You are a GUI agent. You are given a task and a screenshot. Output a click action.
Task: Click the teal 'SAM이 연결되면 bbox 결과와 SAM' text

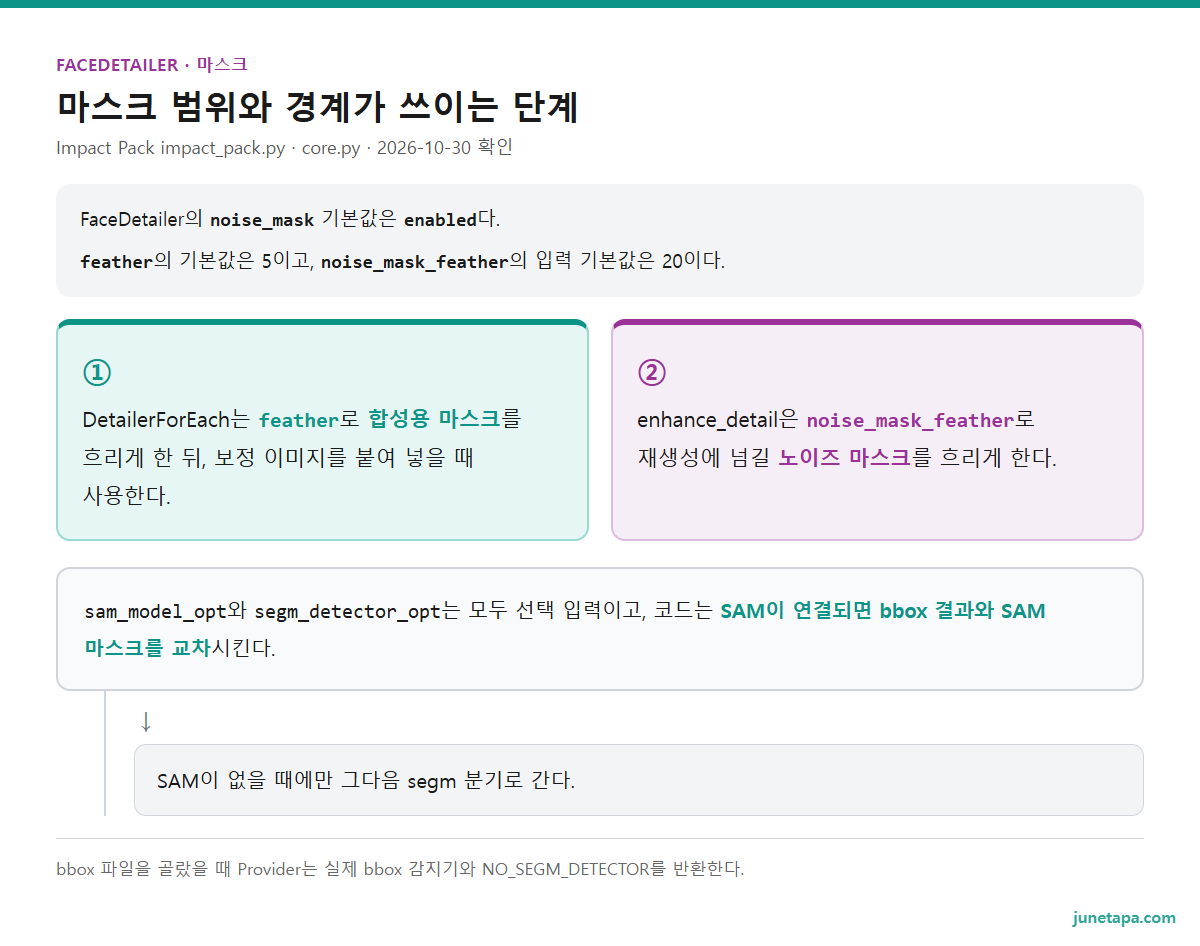pyautogui.click(x=883, y=611)
